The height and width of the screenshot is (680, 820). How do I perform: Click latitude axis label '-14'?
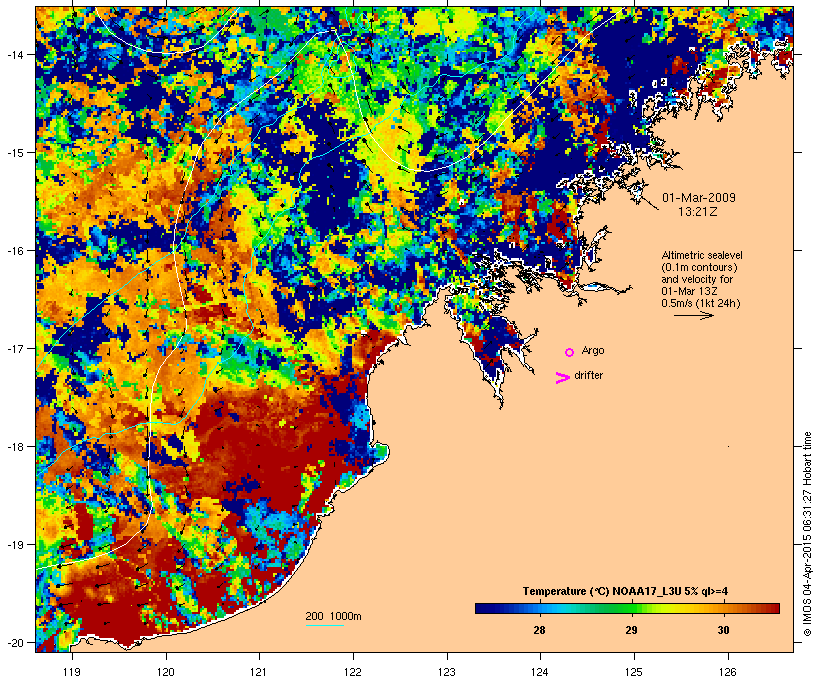pos(14,54)
